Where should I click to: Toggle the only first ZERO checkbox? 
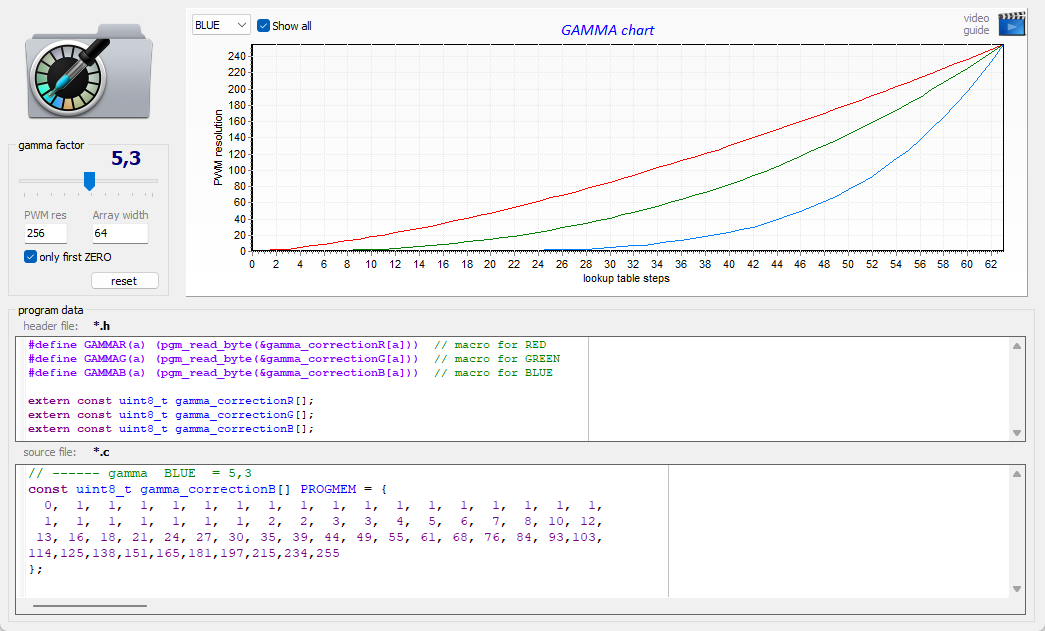(30, 257)
